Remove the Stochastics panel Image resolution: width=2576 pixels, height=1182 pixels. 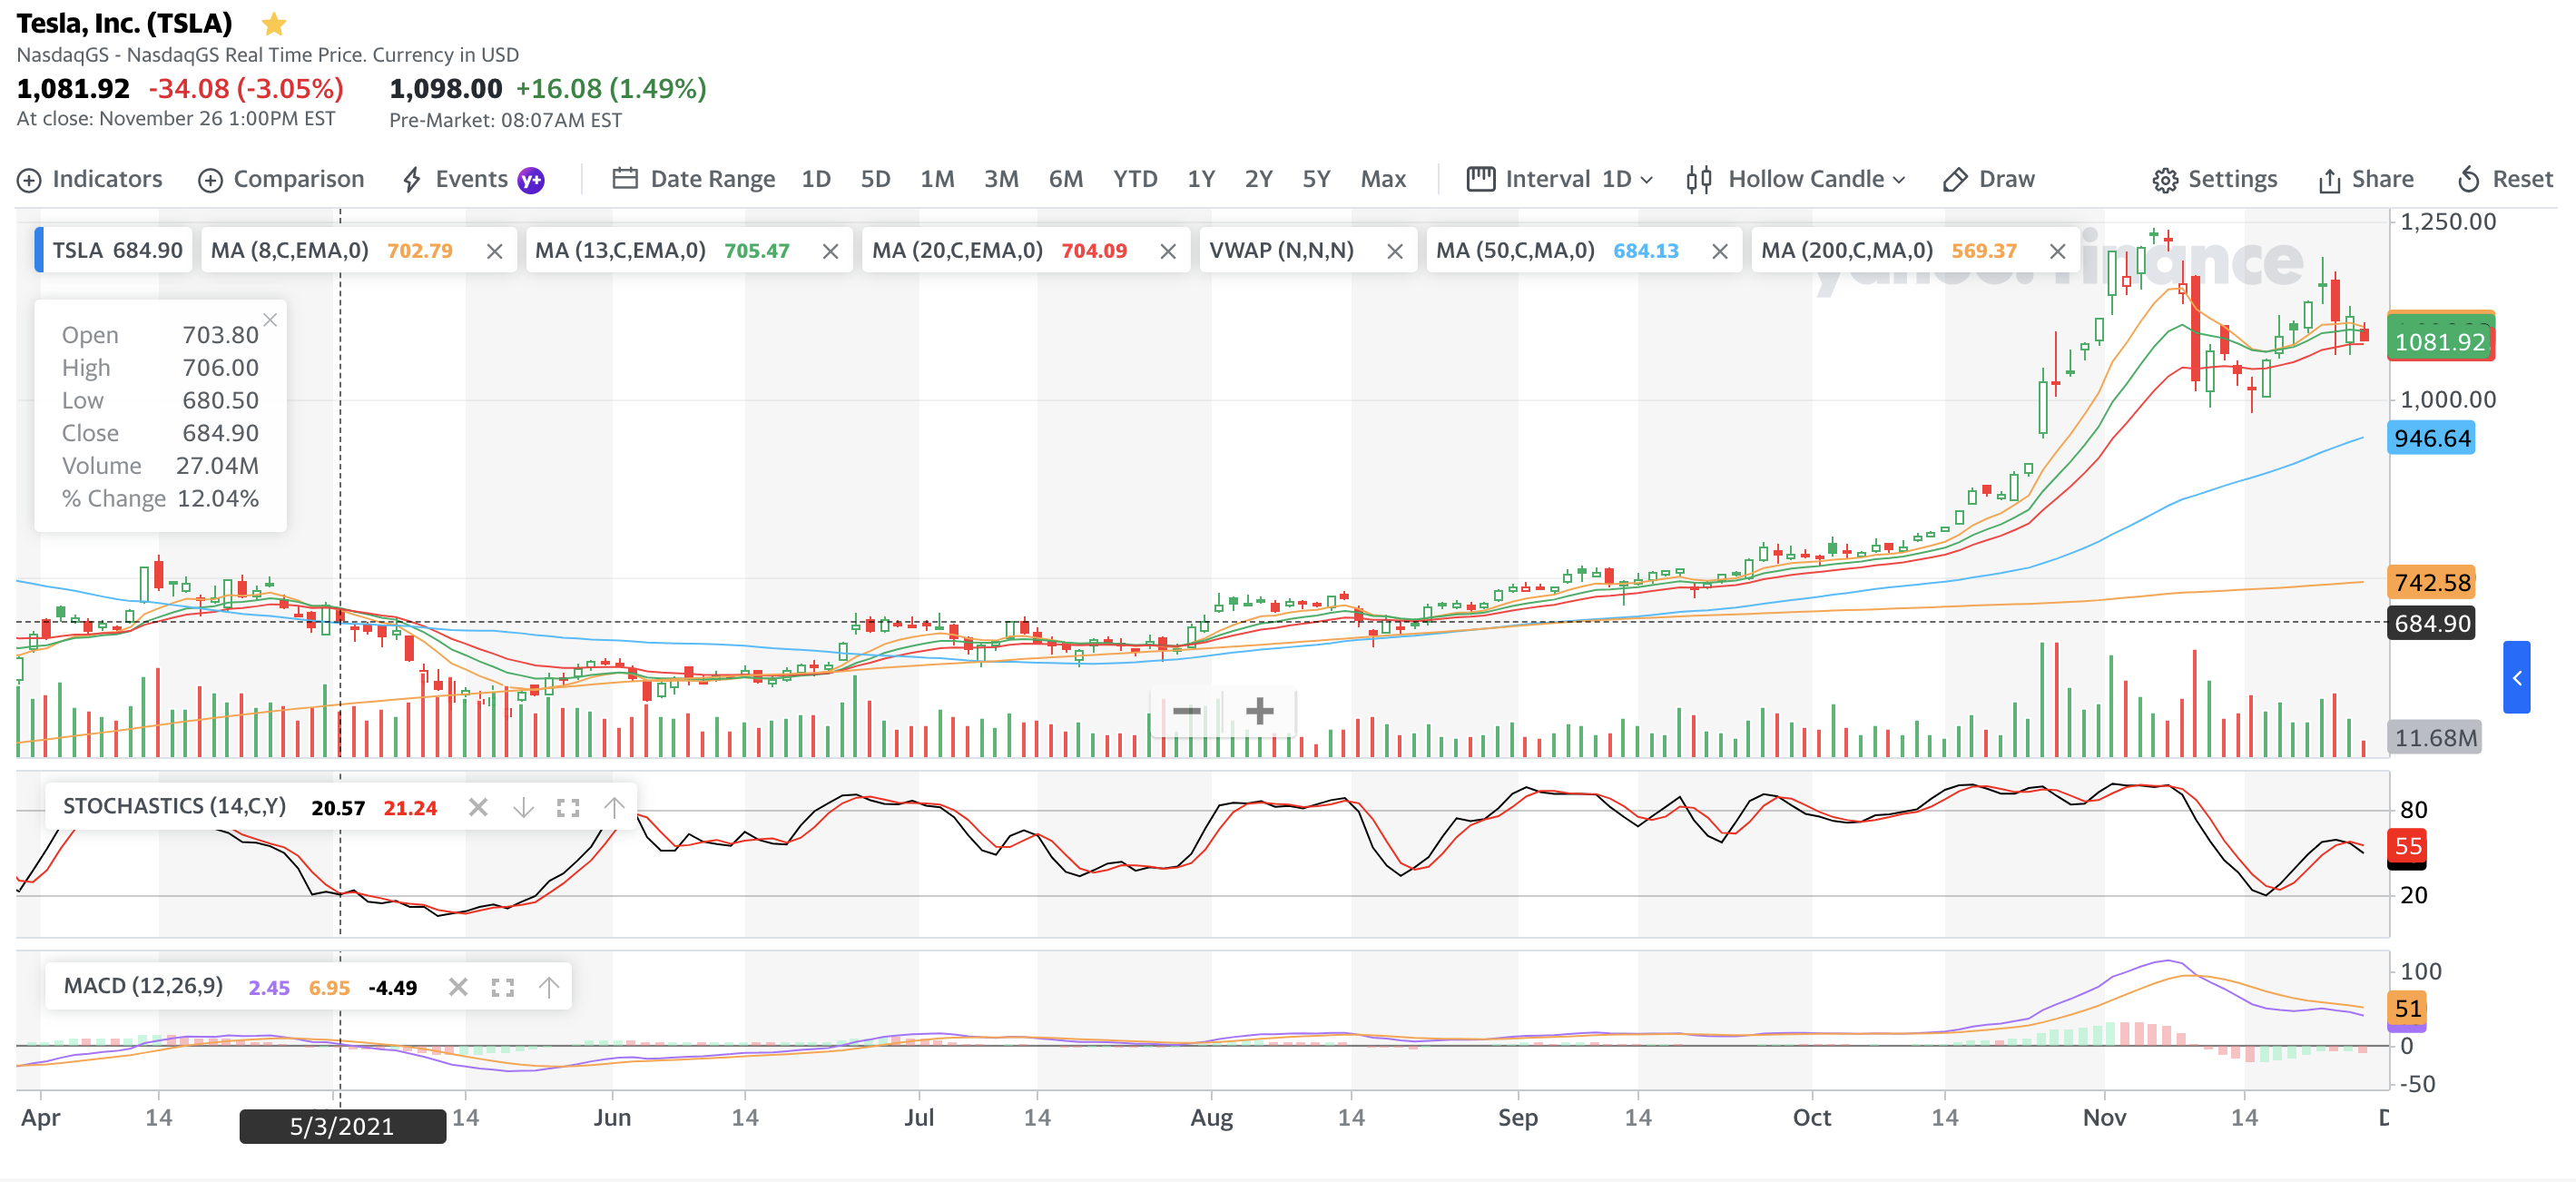478,807
